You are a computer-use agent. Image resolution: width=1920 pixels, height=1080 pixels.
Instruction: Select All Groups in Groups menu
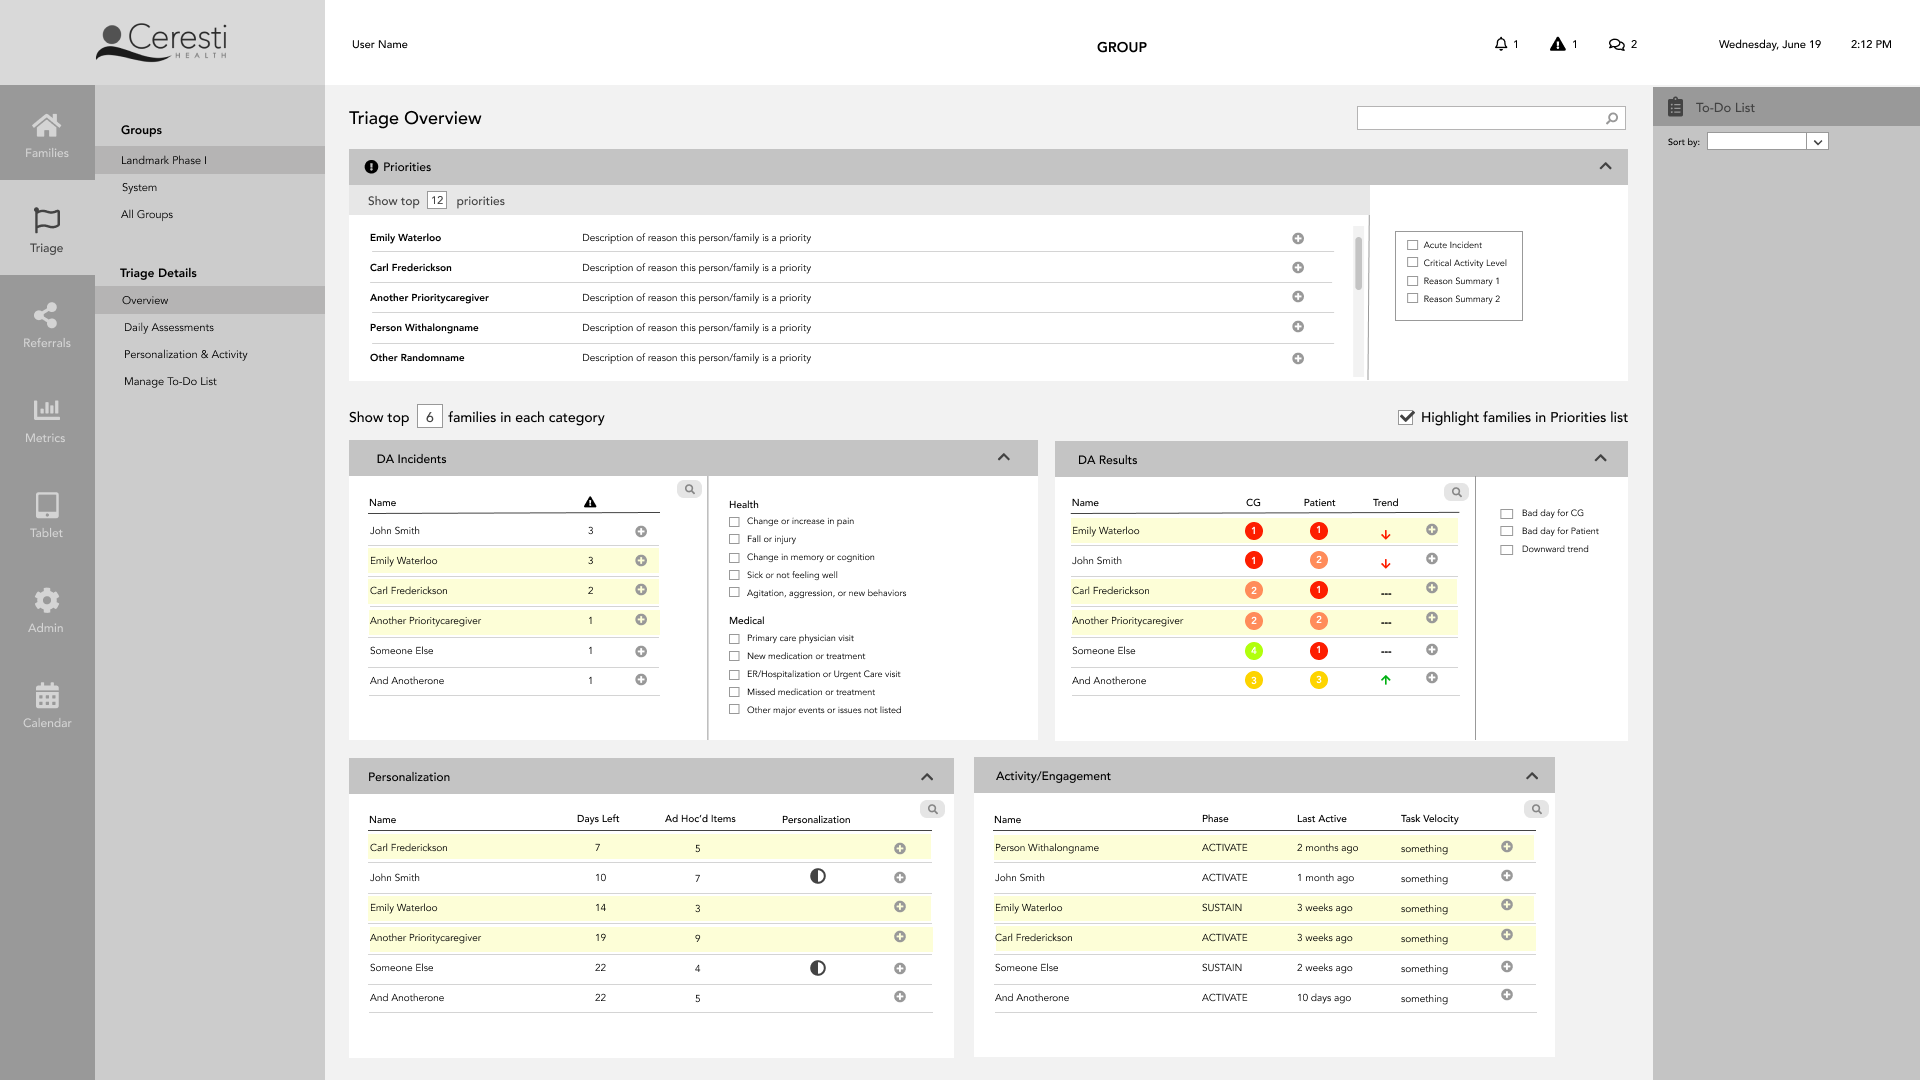[x=146, y=214]
